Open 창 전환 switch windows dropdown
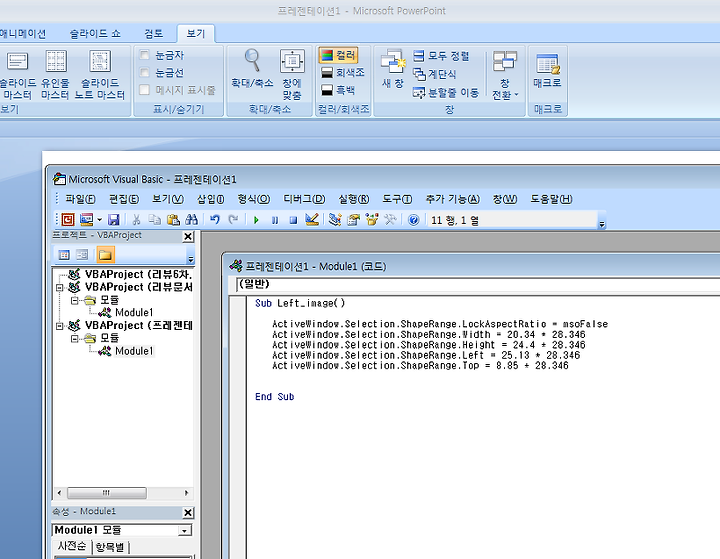Screen dimensions: 720x559 click(505, 75)
